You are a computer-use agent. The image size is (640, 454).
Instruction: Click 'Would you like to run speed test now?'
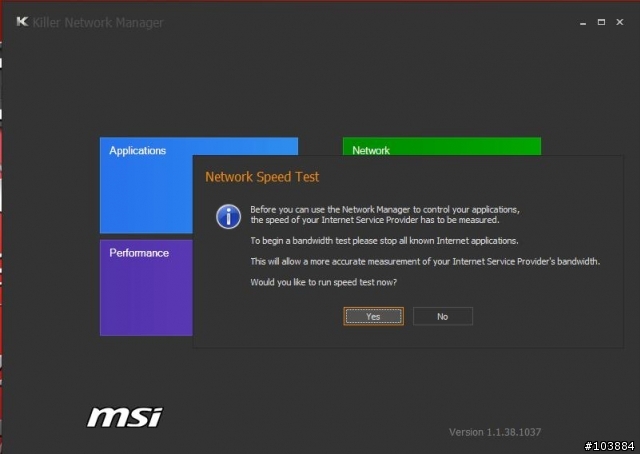point(324,282)
